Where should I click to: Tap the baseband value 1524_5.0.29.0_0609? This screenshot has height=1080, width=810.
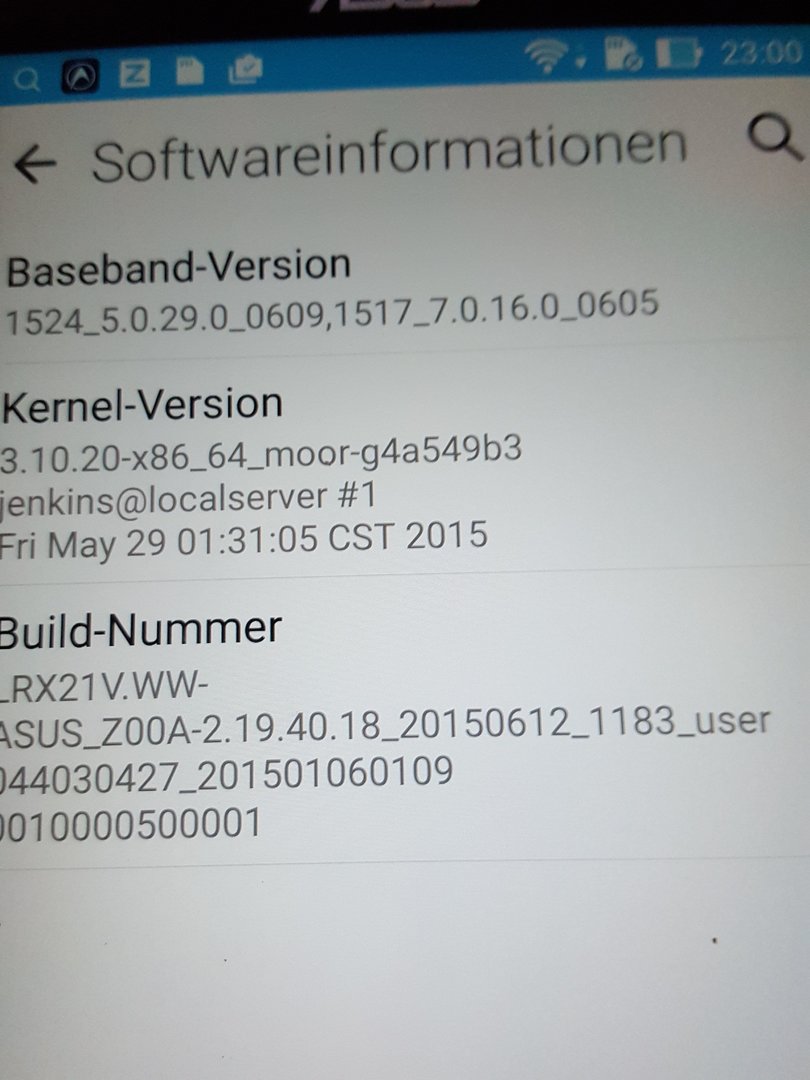point(165,319)
